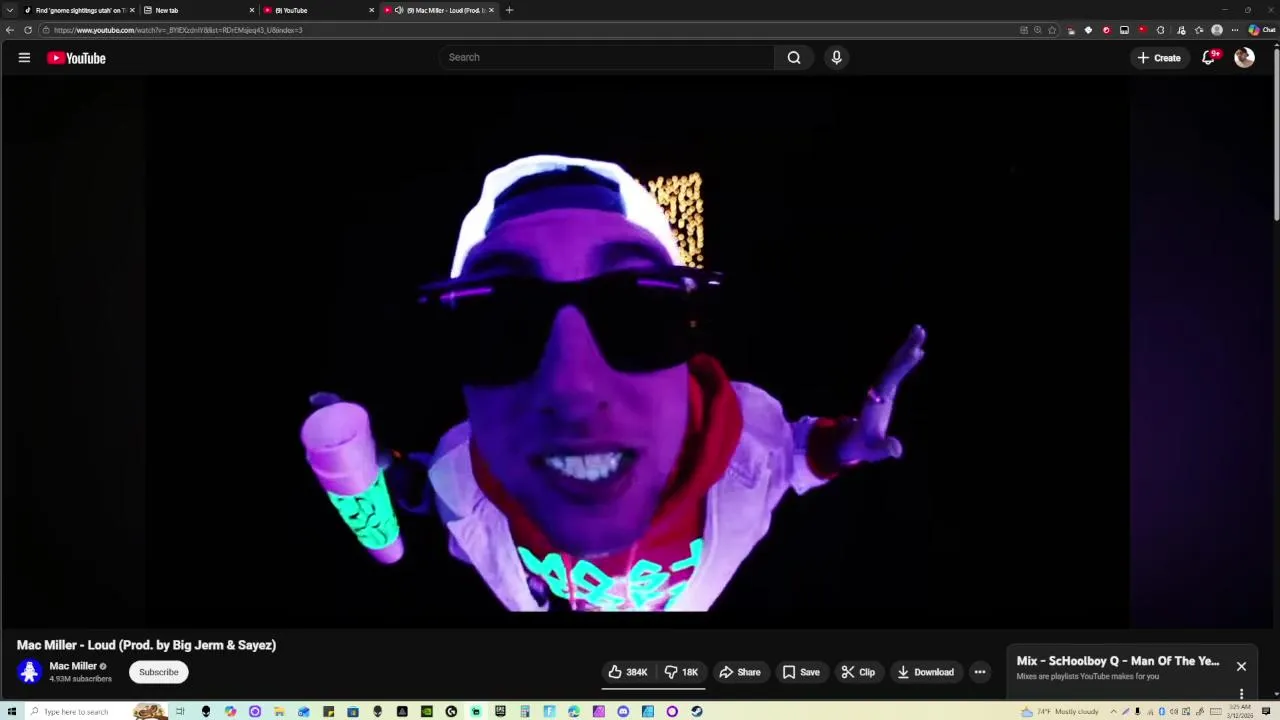Screen dimensions: 1280x720
Task: Show hidden system tray icons chevron
Action: [1113, 711]
